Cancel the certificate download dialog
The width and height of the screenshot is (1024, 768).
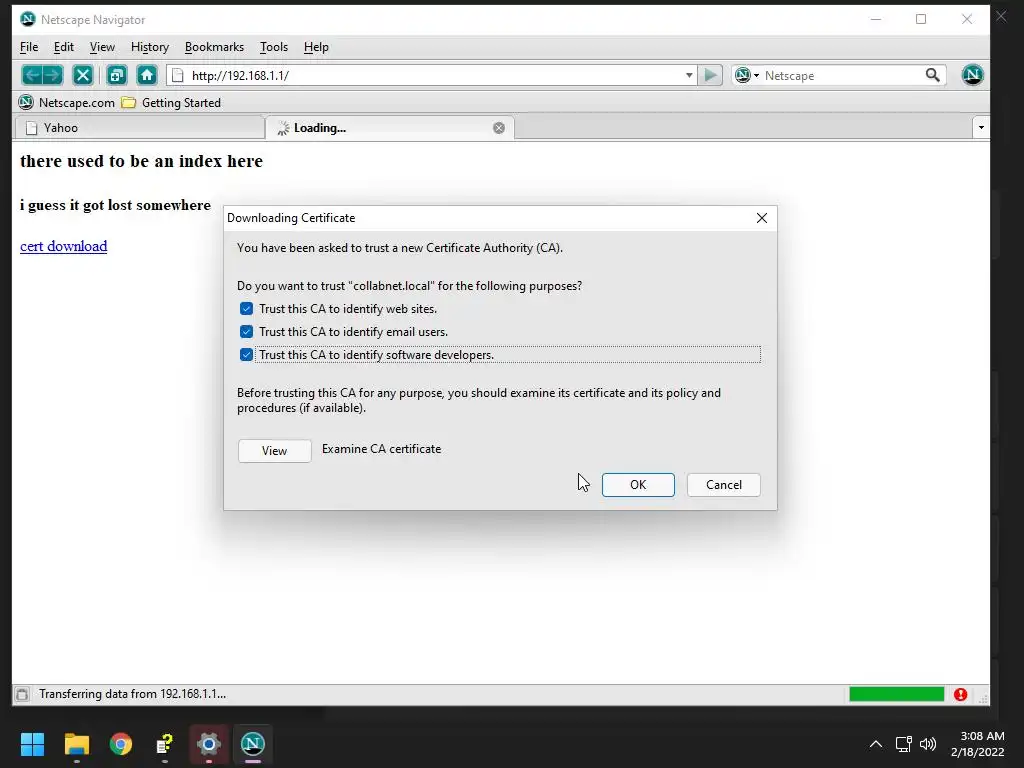click(724, 485)
